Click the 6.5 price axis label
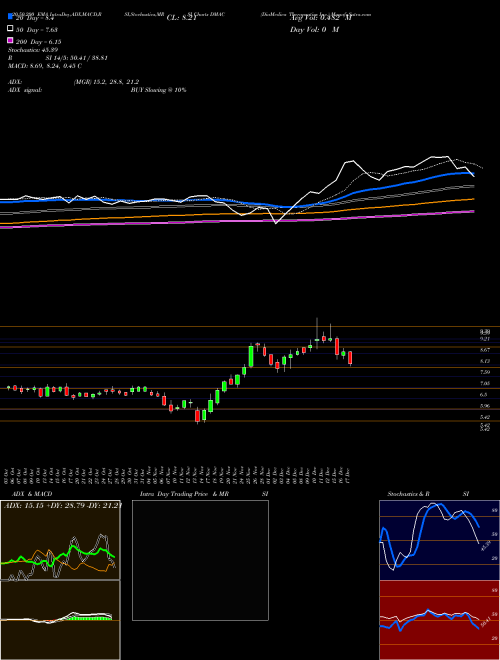The width and height of the screenshot is (500, 660). tap(484, 395)
